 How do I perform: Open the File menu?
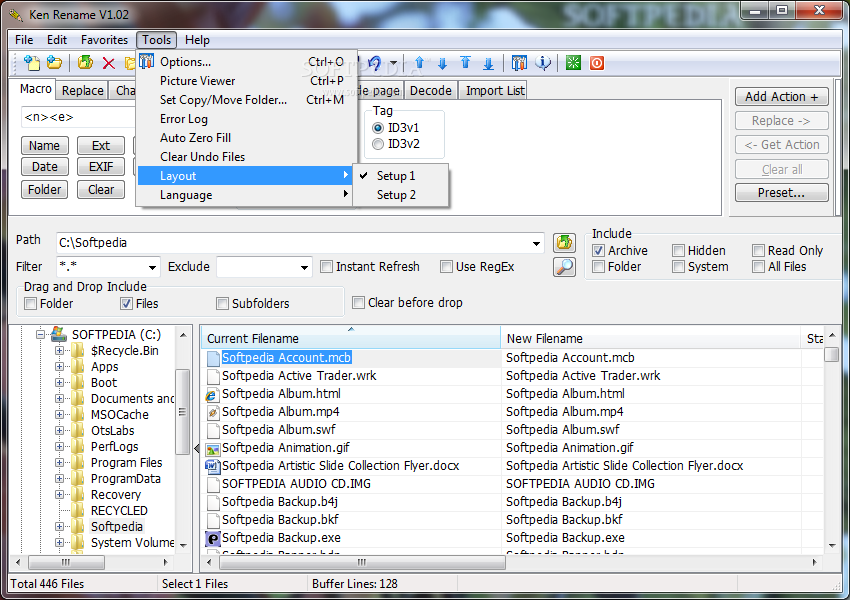(24, 40)
